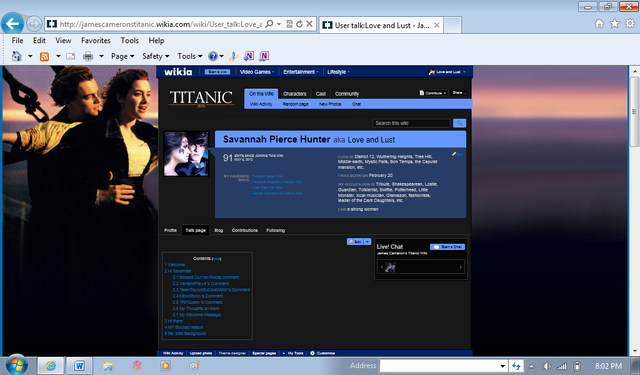Click the browser Forward arrow button

[x=34, y=24]
